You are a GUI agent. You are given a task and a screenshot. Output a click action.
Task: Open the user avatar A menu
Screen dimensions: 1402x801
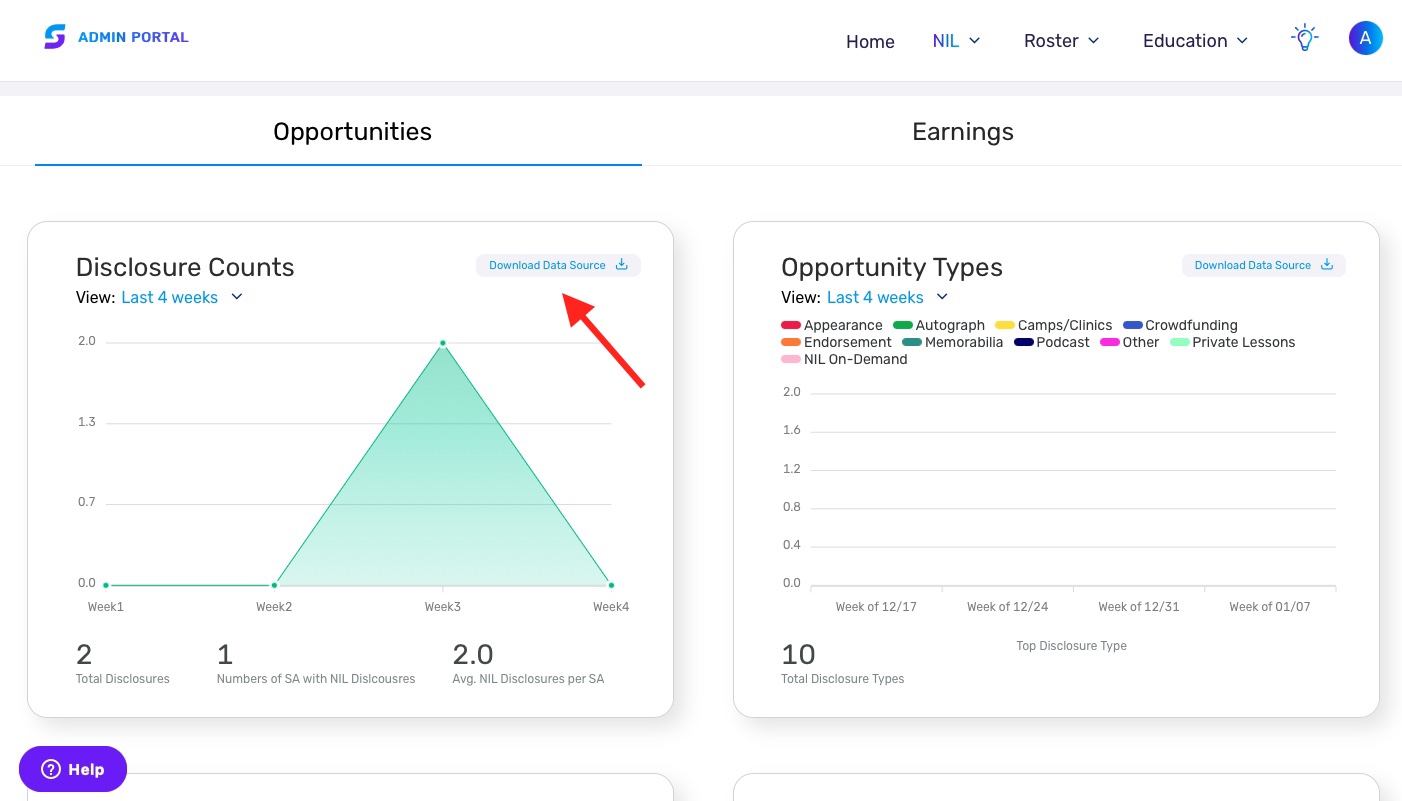pyautogui.click(x=1365, y=39)
